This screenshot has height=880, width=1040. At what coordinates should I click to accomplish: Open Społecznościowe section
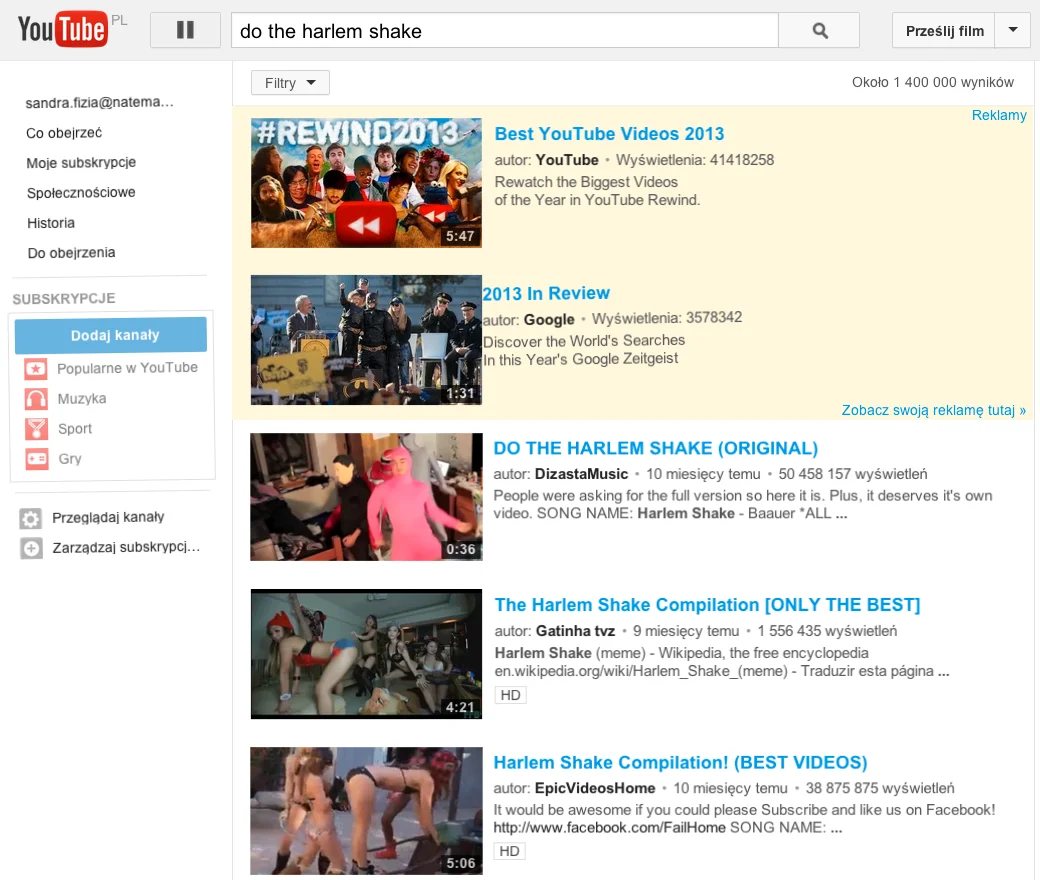pos(81,192)
